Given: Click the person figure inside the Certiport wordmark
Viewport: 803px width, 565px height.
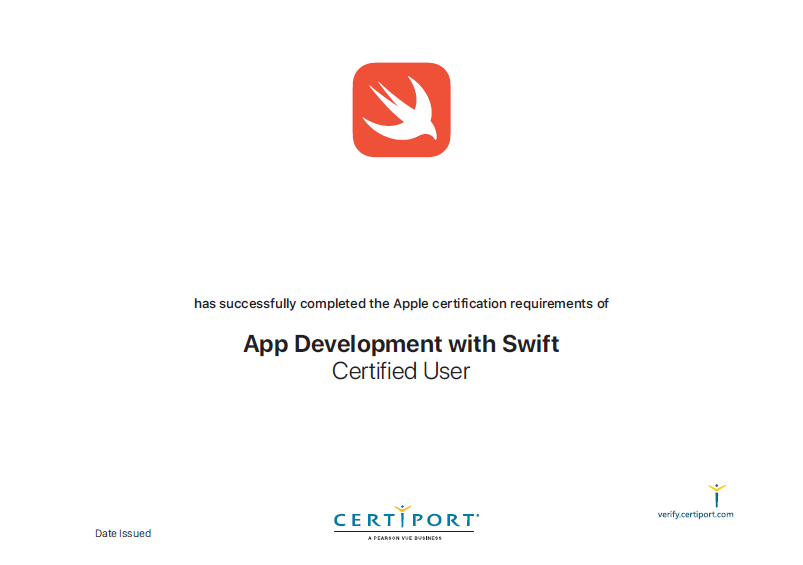Looking at the screenshot, I should (x=403, y=517).
